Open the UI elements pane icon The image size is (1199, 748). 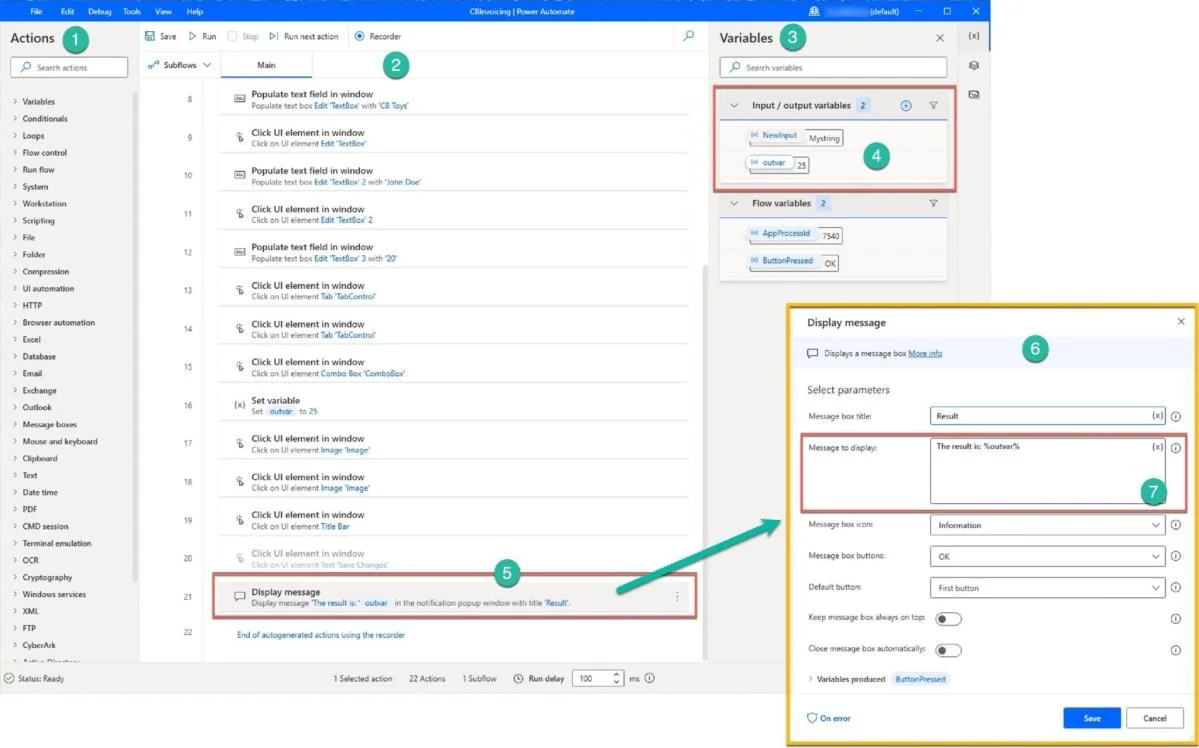(973, 66)
